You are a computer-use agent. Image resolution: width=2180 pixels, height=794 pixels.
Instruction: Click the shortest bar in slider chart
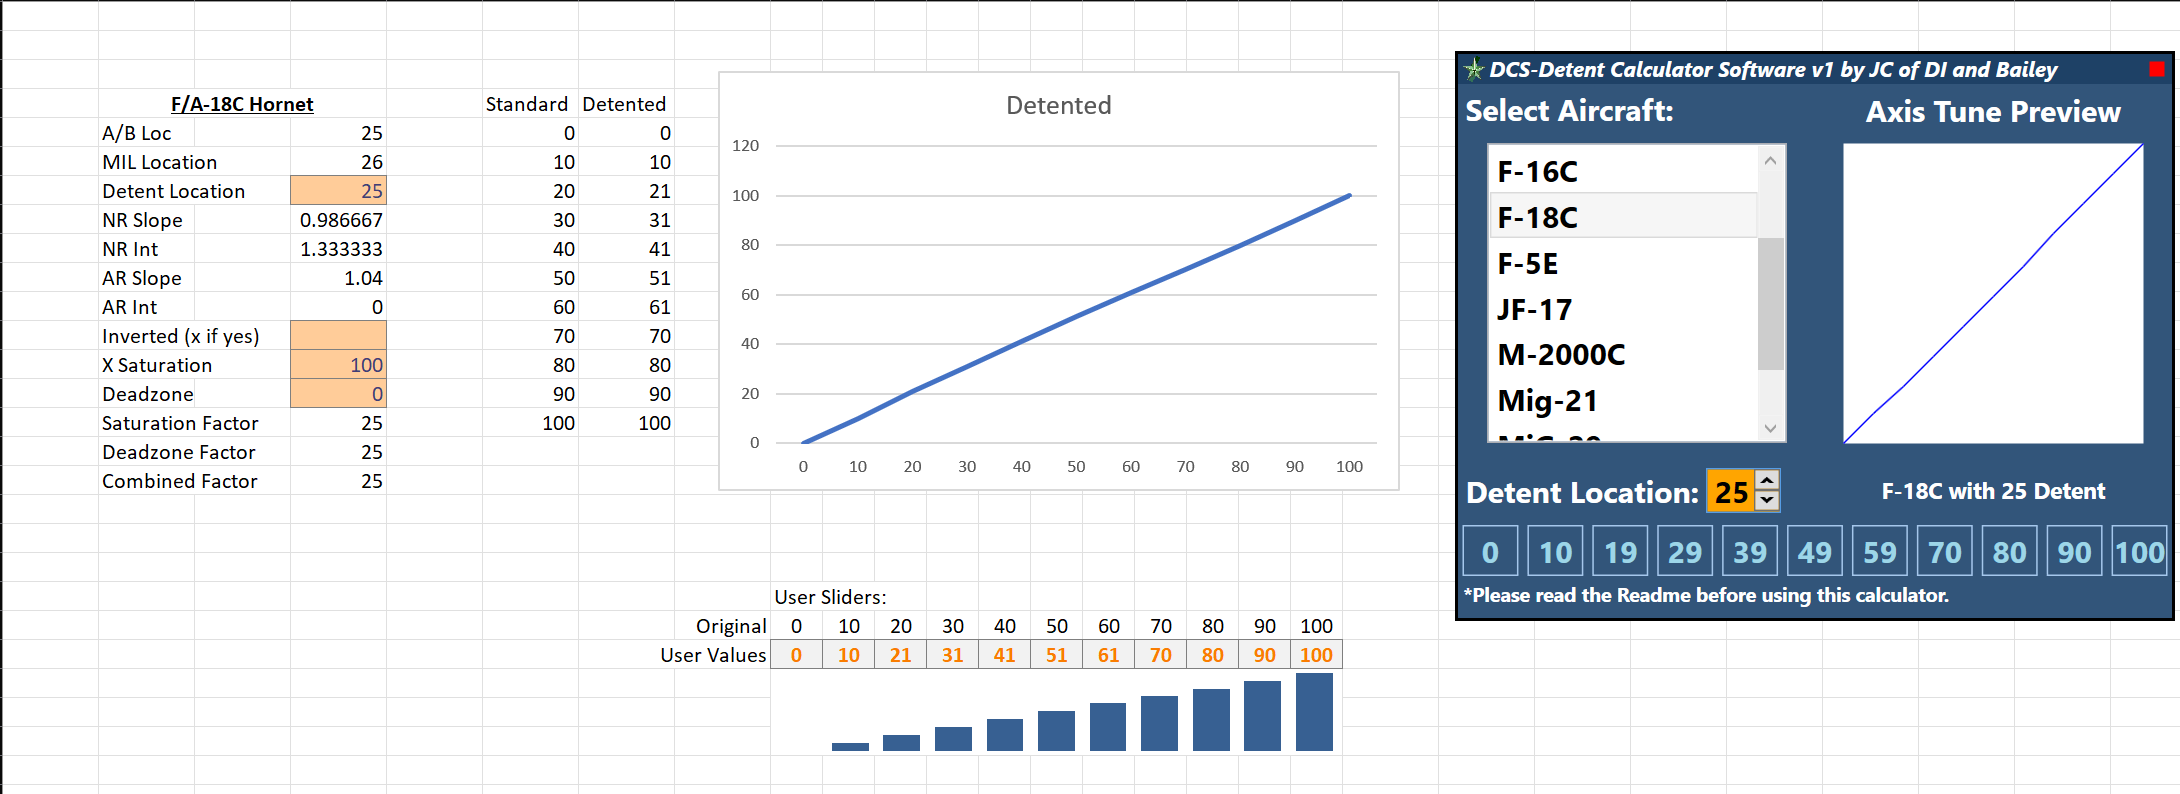pos(850,746)
